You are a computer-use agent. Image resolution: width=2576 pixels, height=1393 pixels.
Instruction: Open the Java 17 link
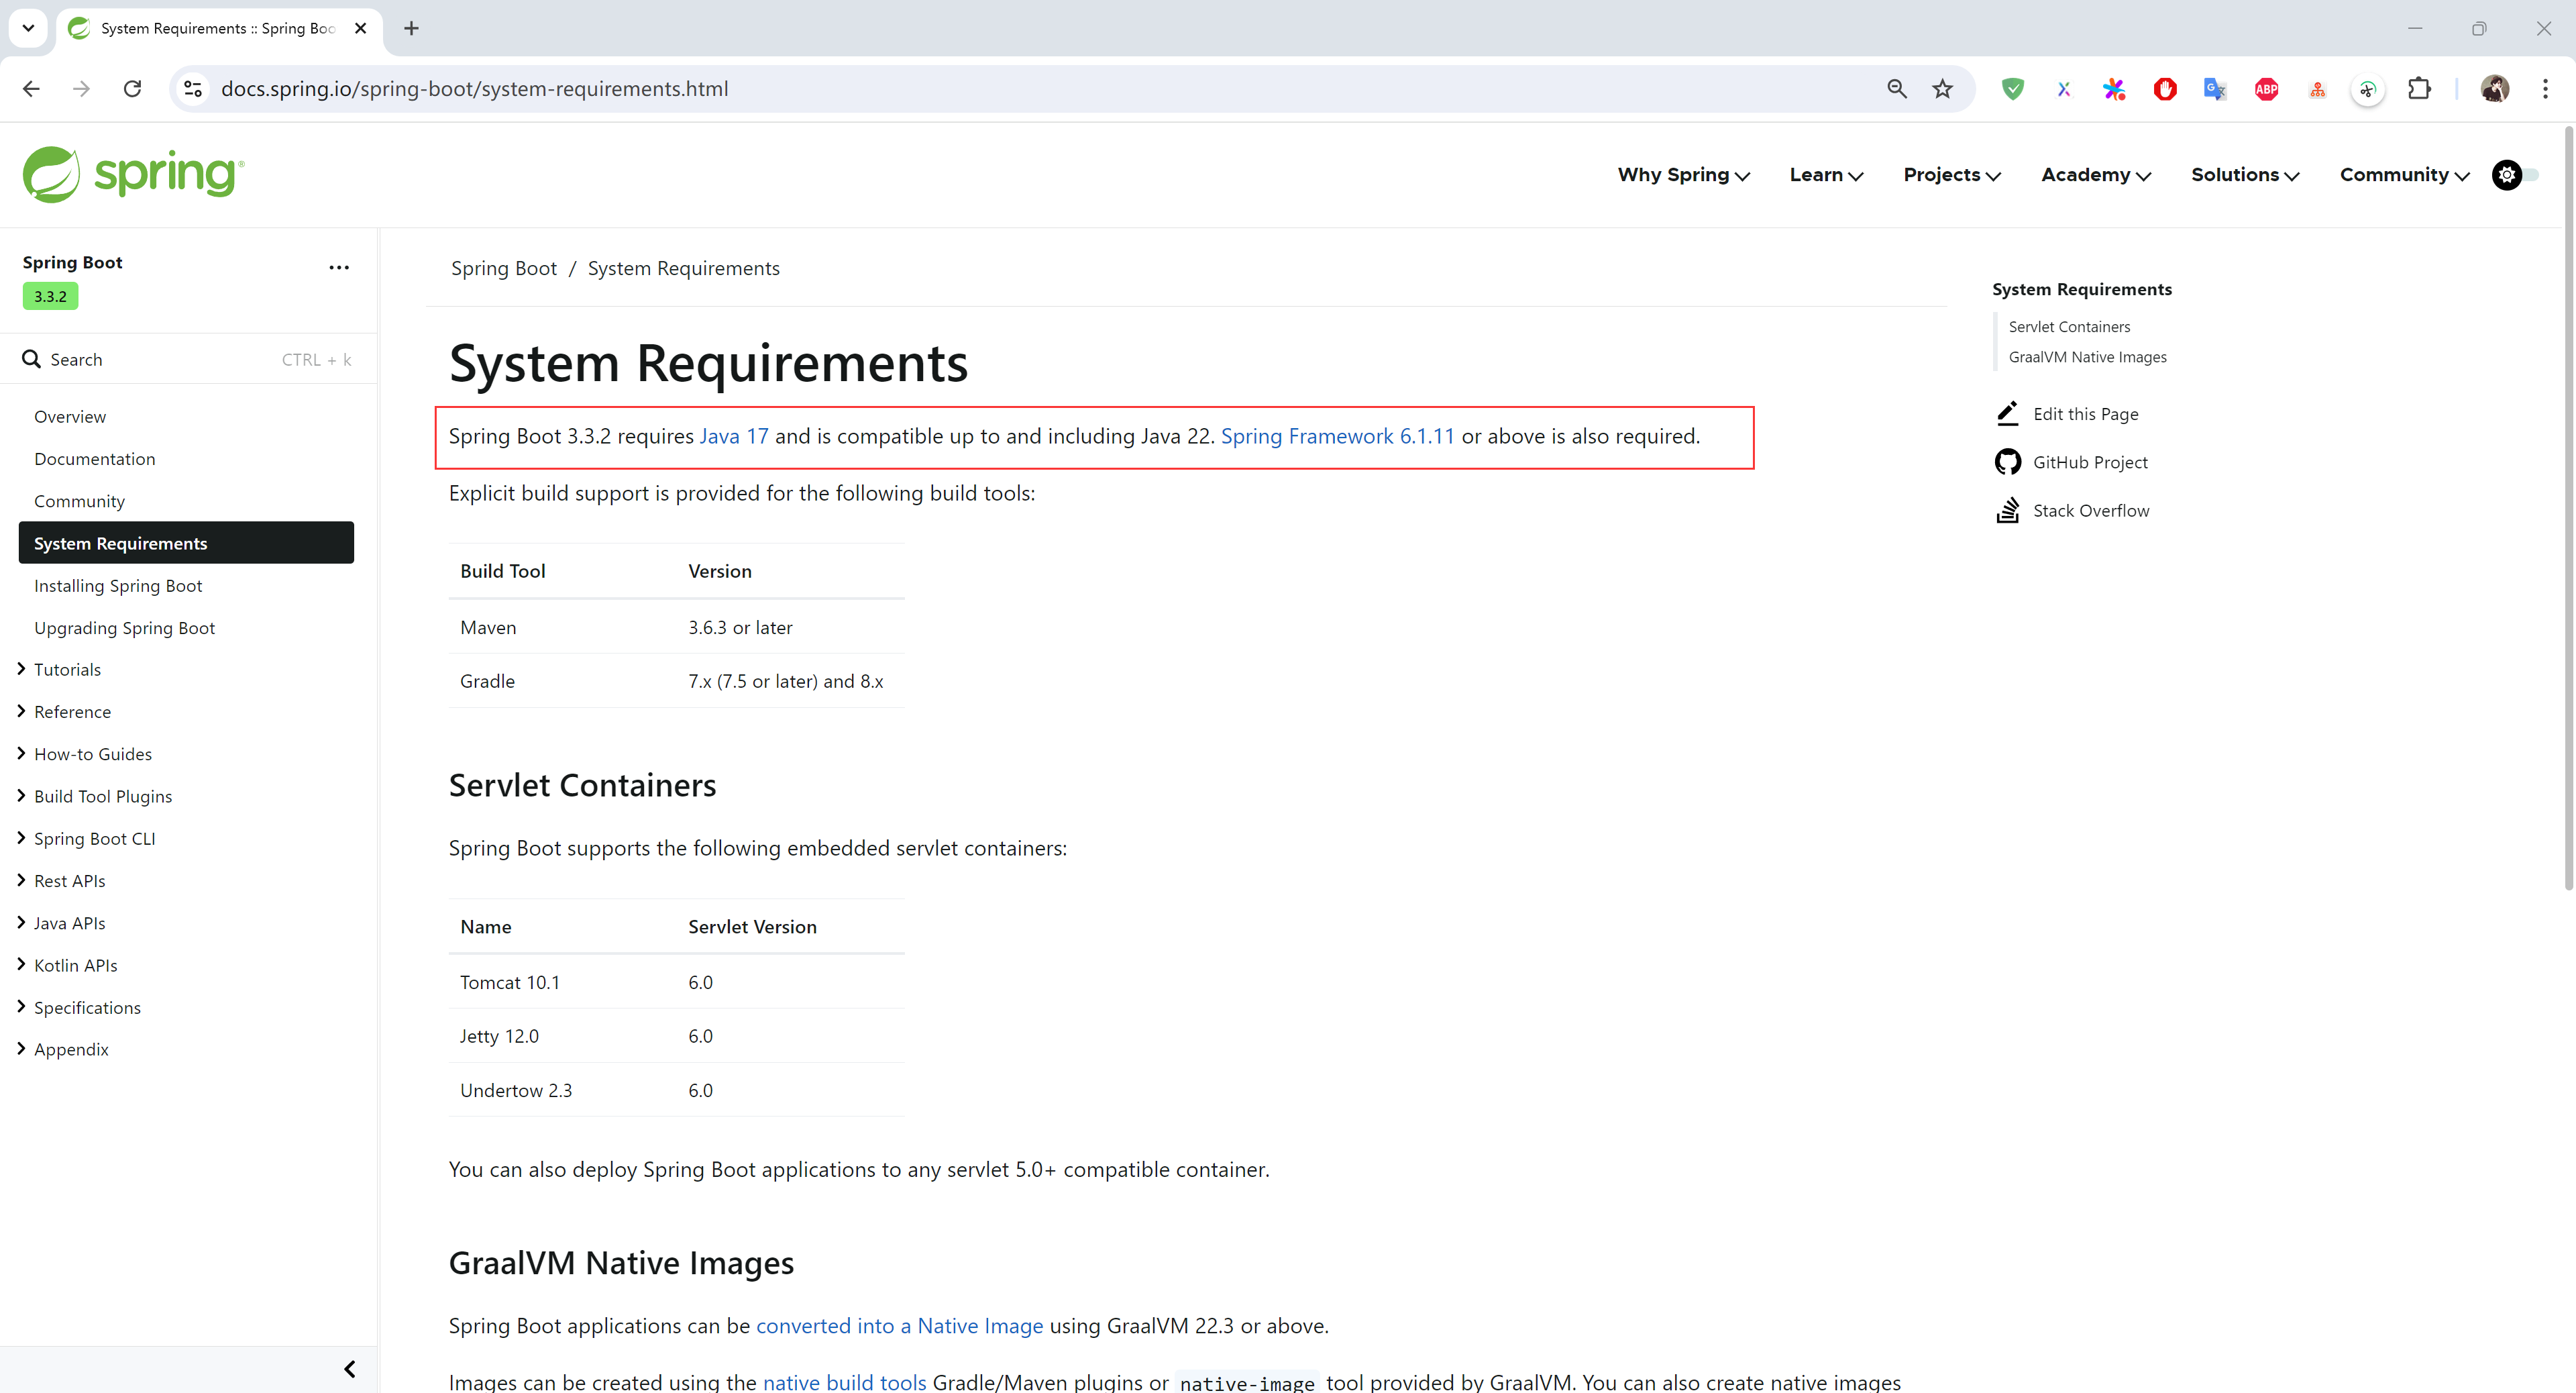(x=733, y=436)
